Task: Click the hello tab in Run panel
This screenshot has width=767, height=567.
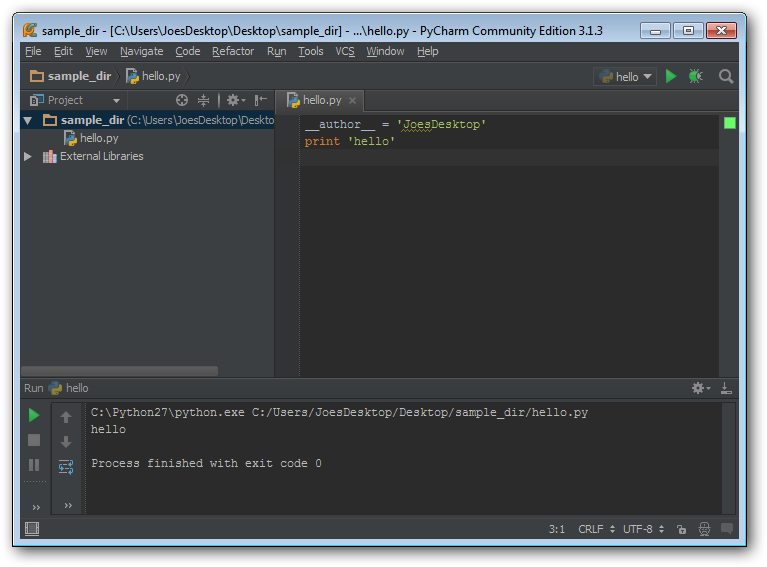Action: (x=69, y=388)
